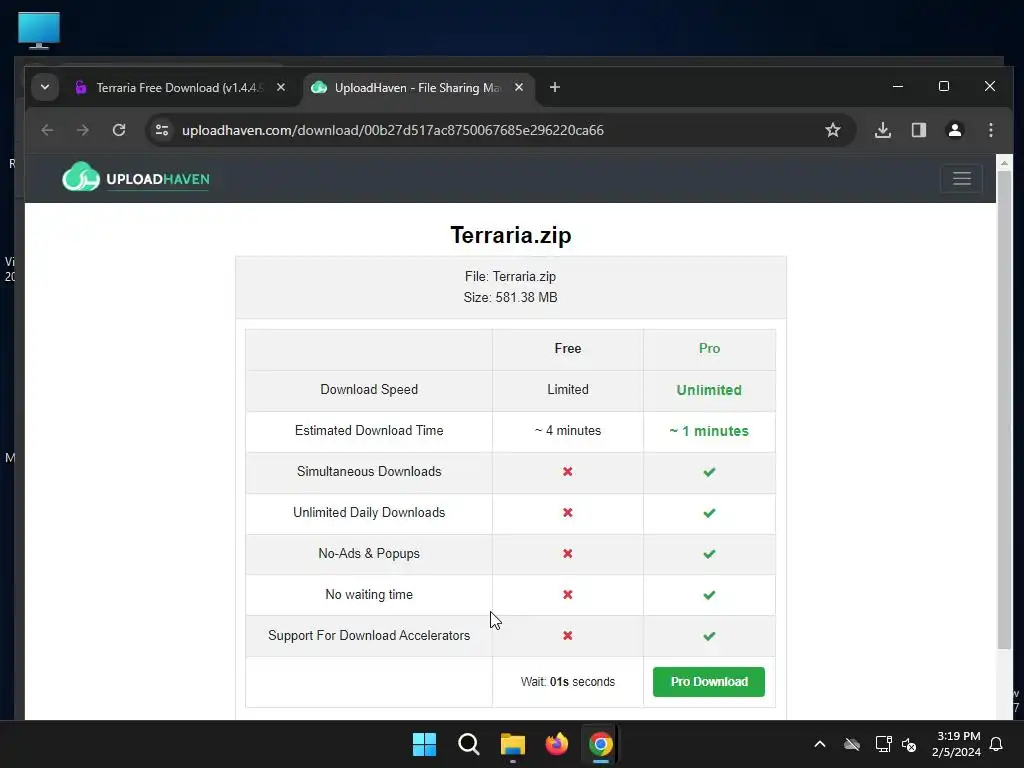Screen dimensions: 1024x768
Task: Click green check for No-Ads & Popups
Action: tap(709, 554)
